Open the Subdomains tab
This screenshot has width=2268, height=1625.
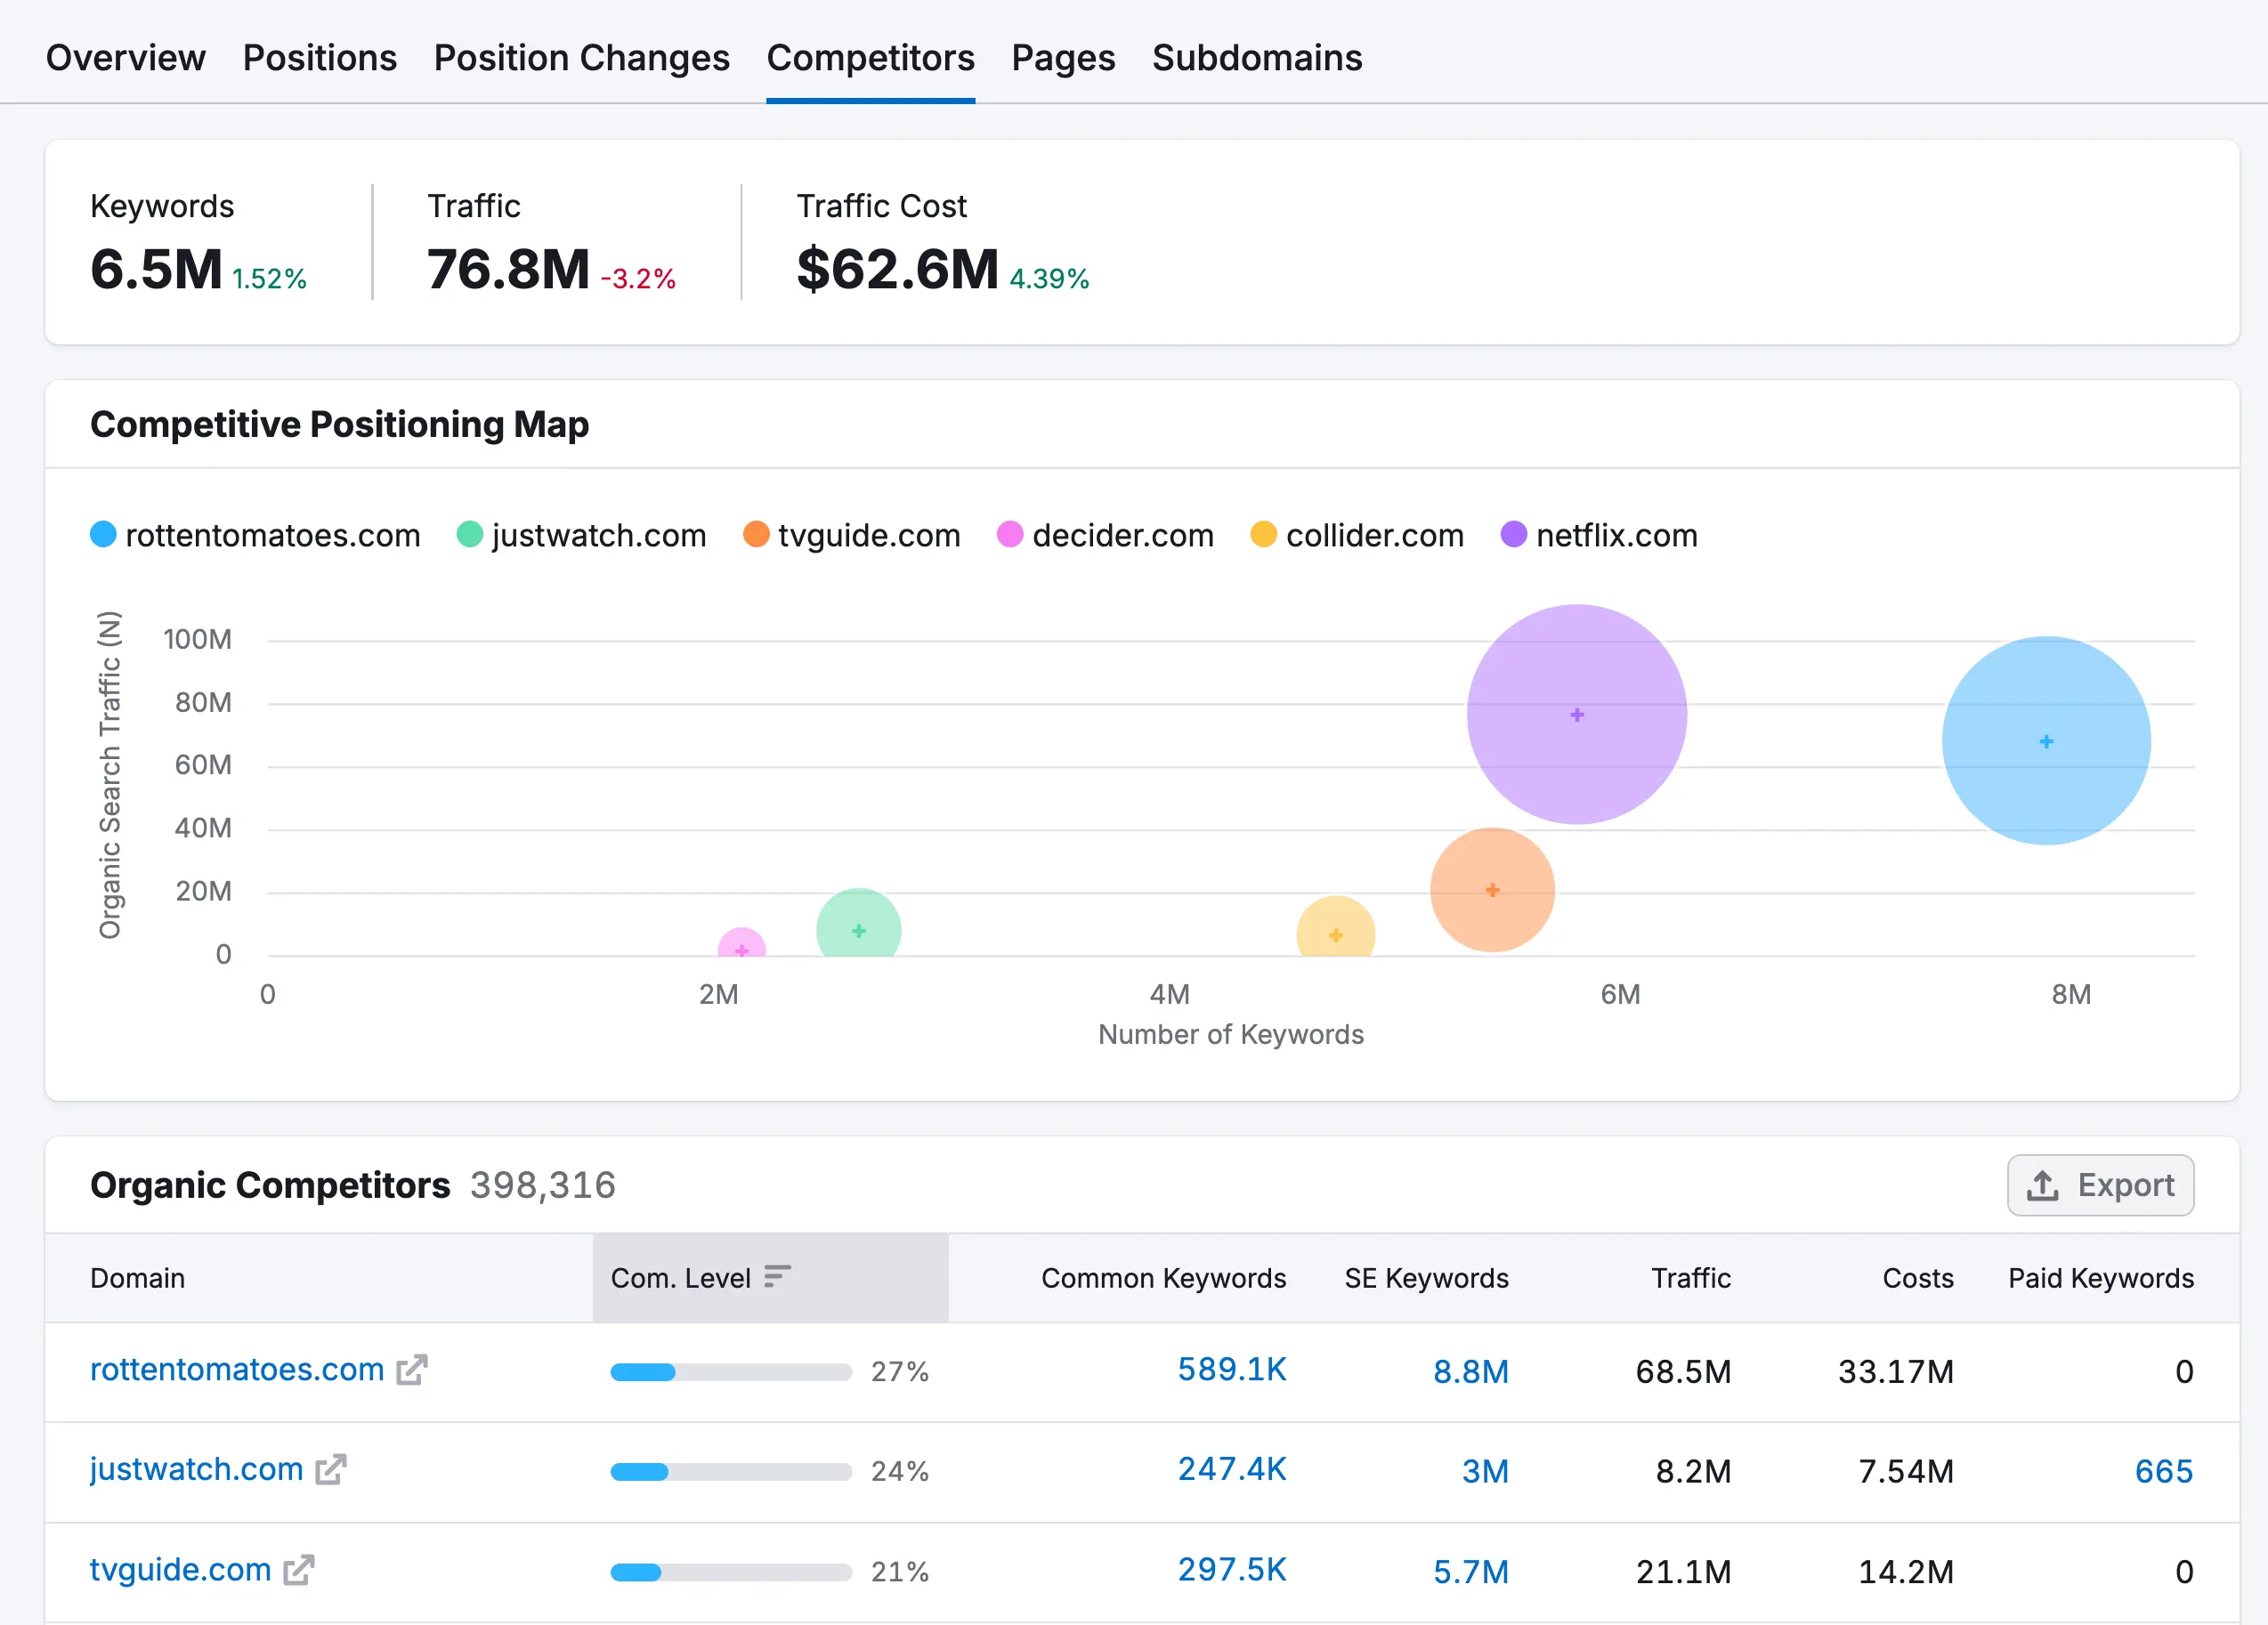click(1256, 58)
